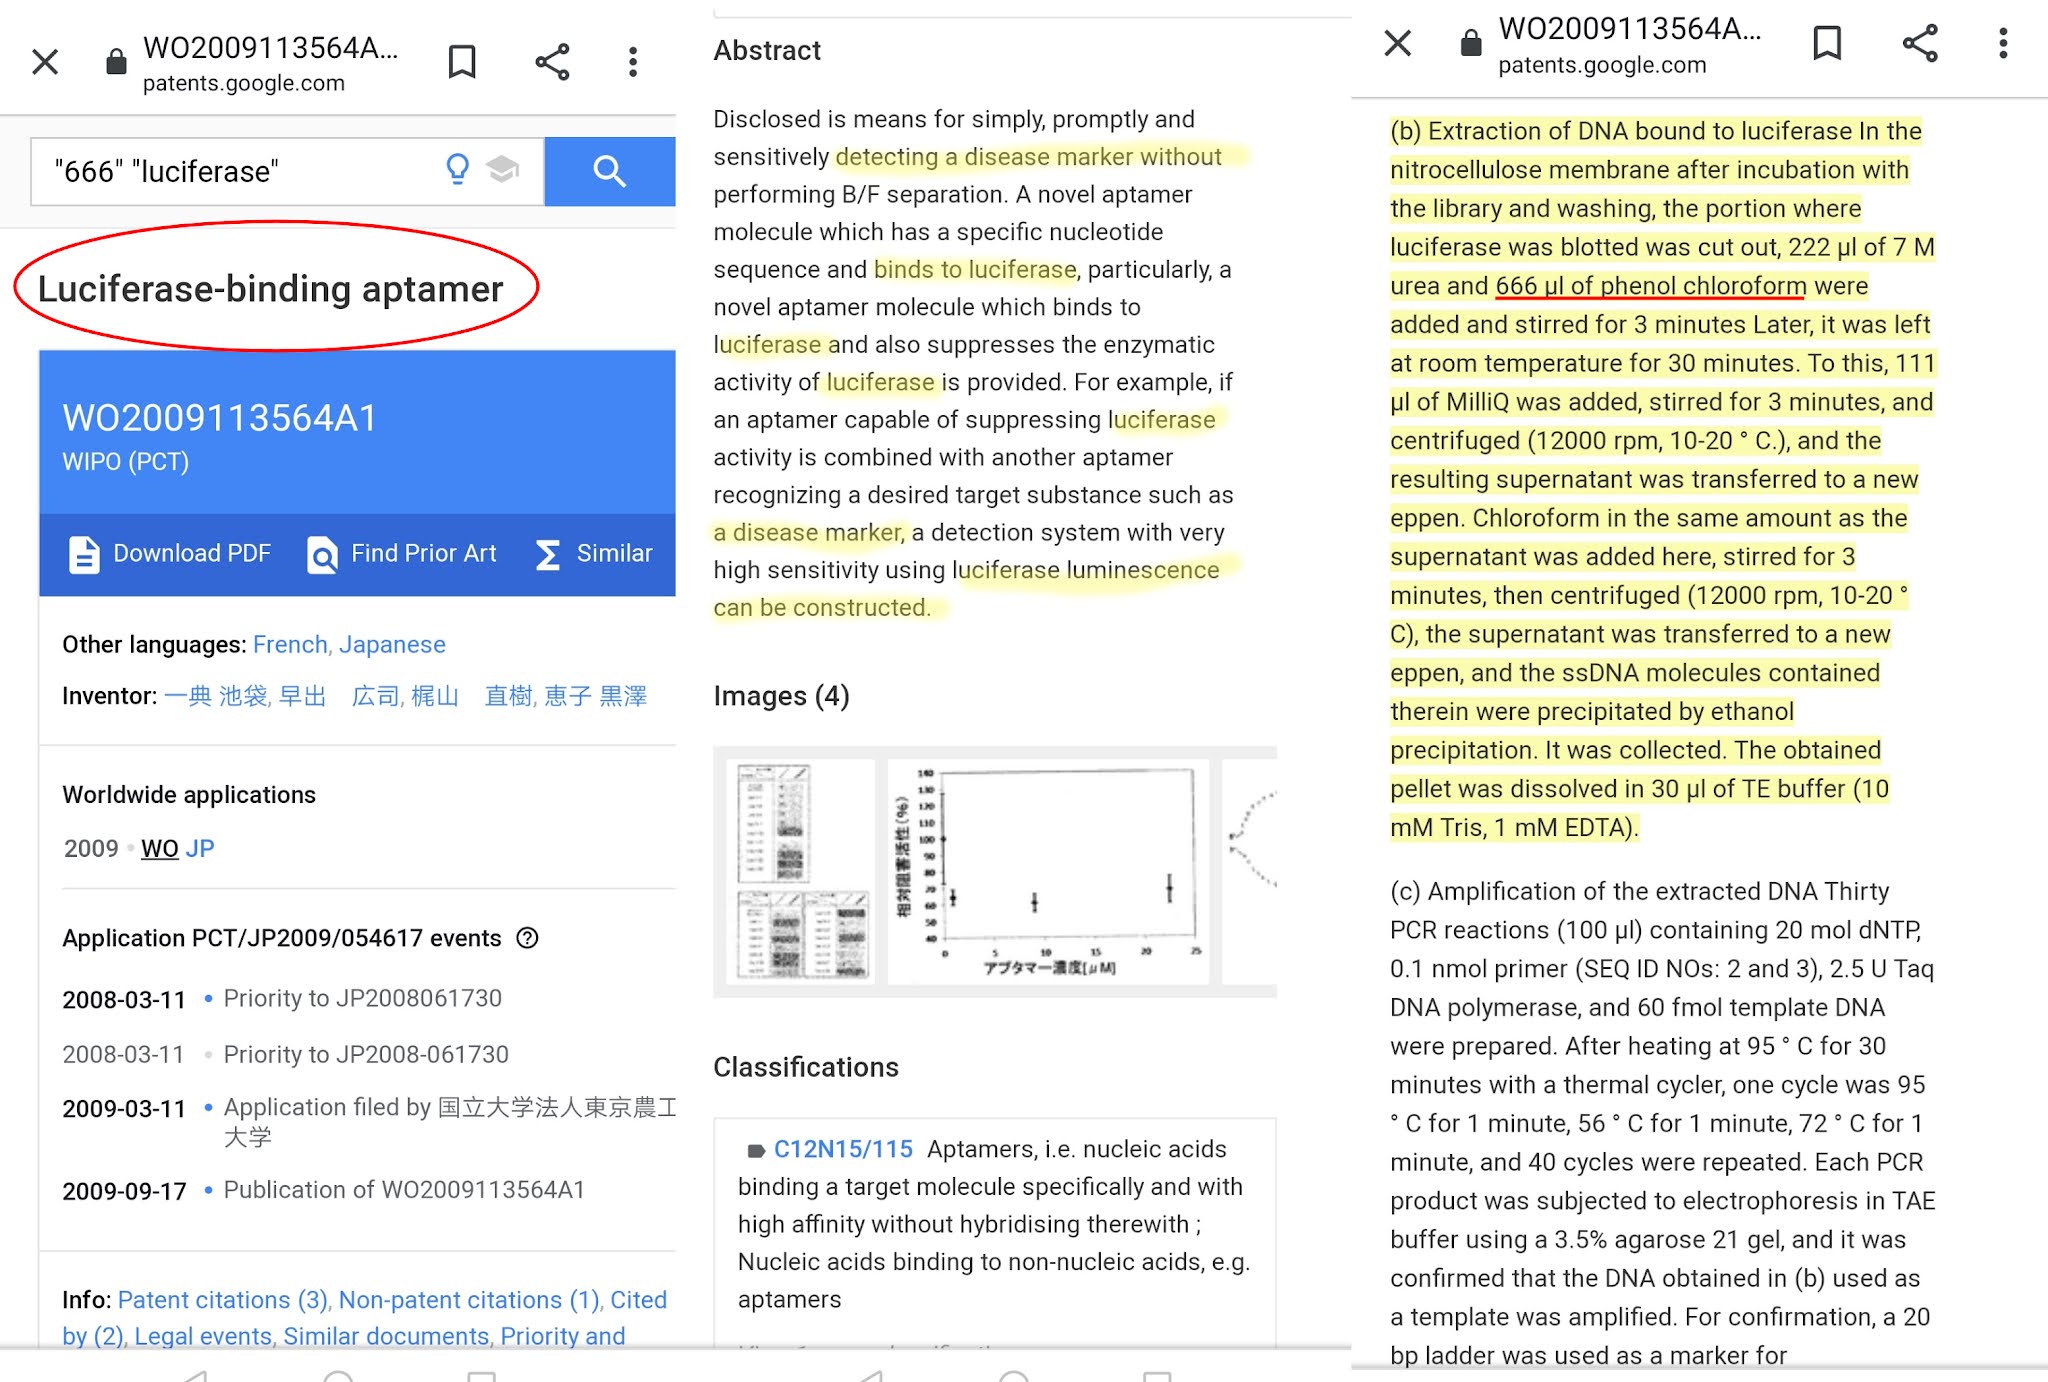Open left browser three-dot menu
2048x1382 pixels.
633,62
